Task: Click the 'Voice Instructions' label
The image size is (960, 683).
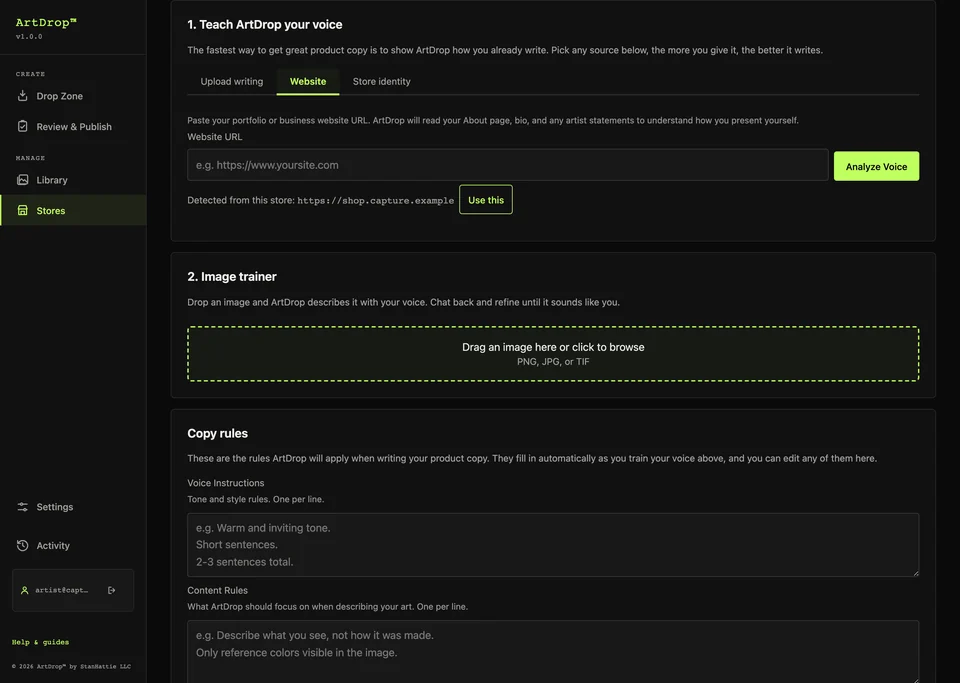Action: (x=226, y=483)
